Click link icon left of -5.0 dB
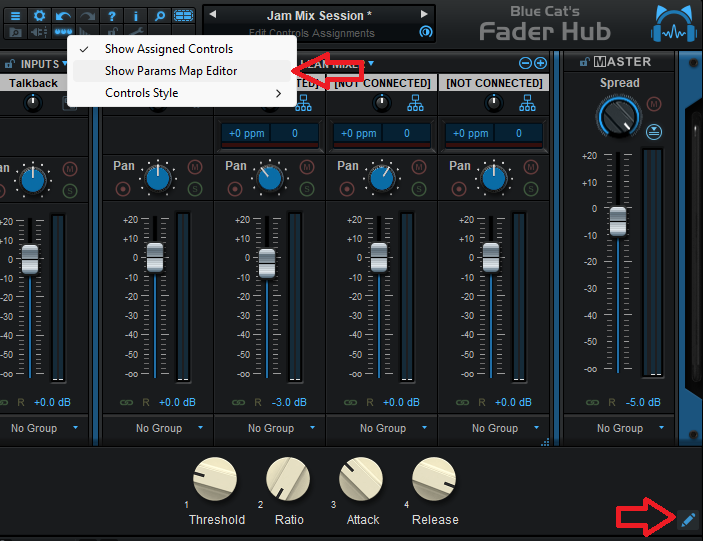 pos(592,403)
